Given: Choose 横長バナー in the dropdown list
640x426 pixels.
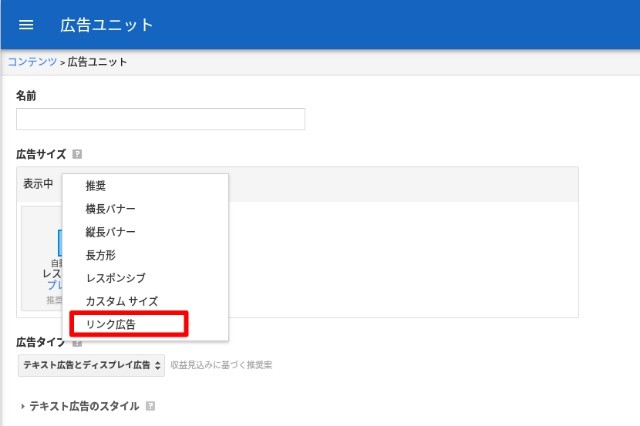Looking at the screenshot, I should tap(145, 209).
